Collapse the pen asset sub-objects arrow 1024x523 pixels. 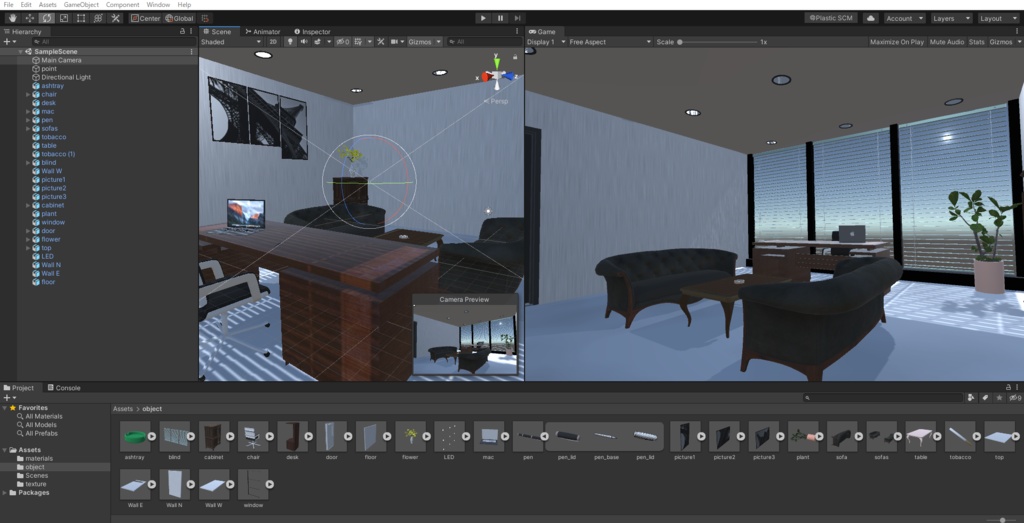[544, 436]
